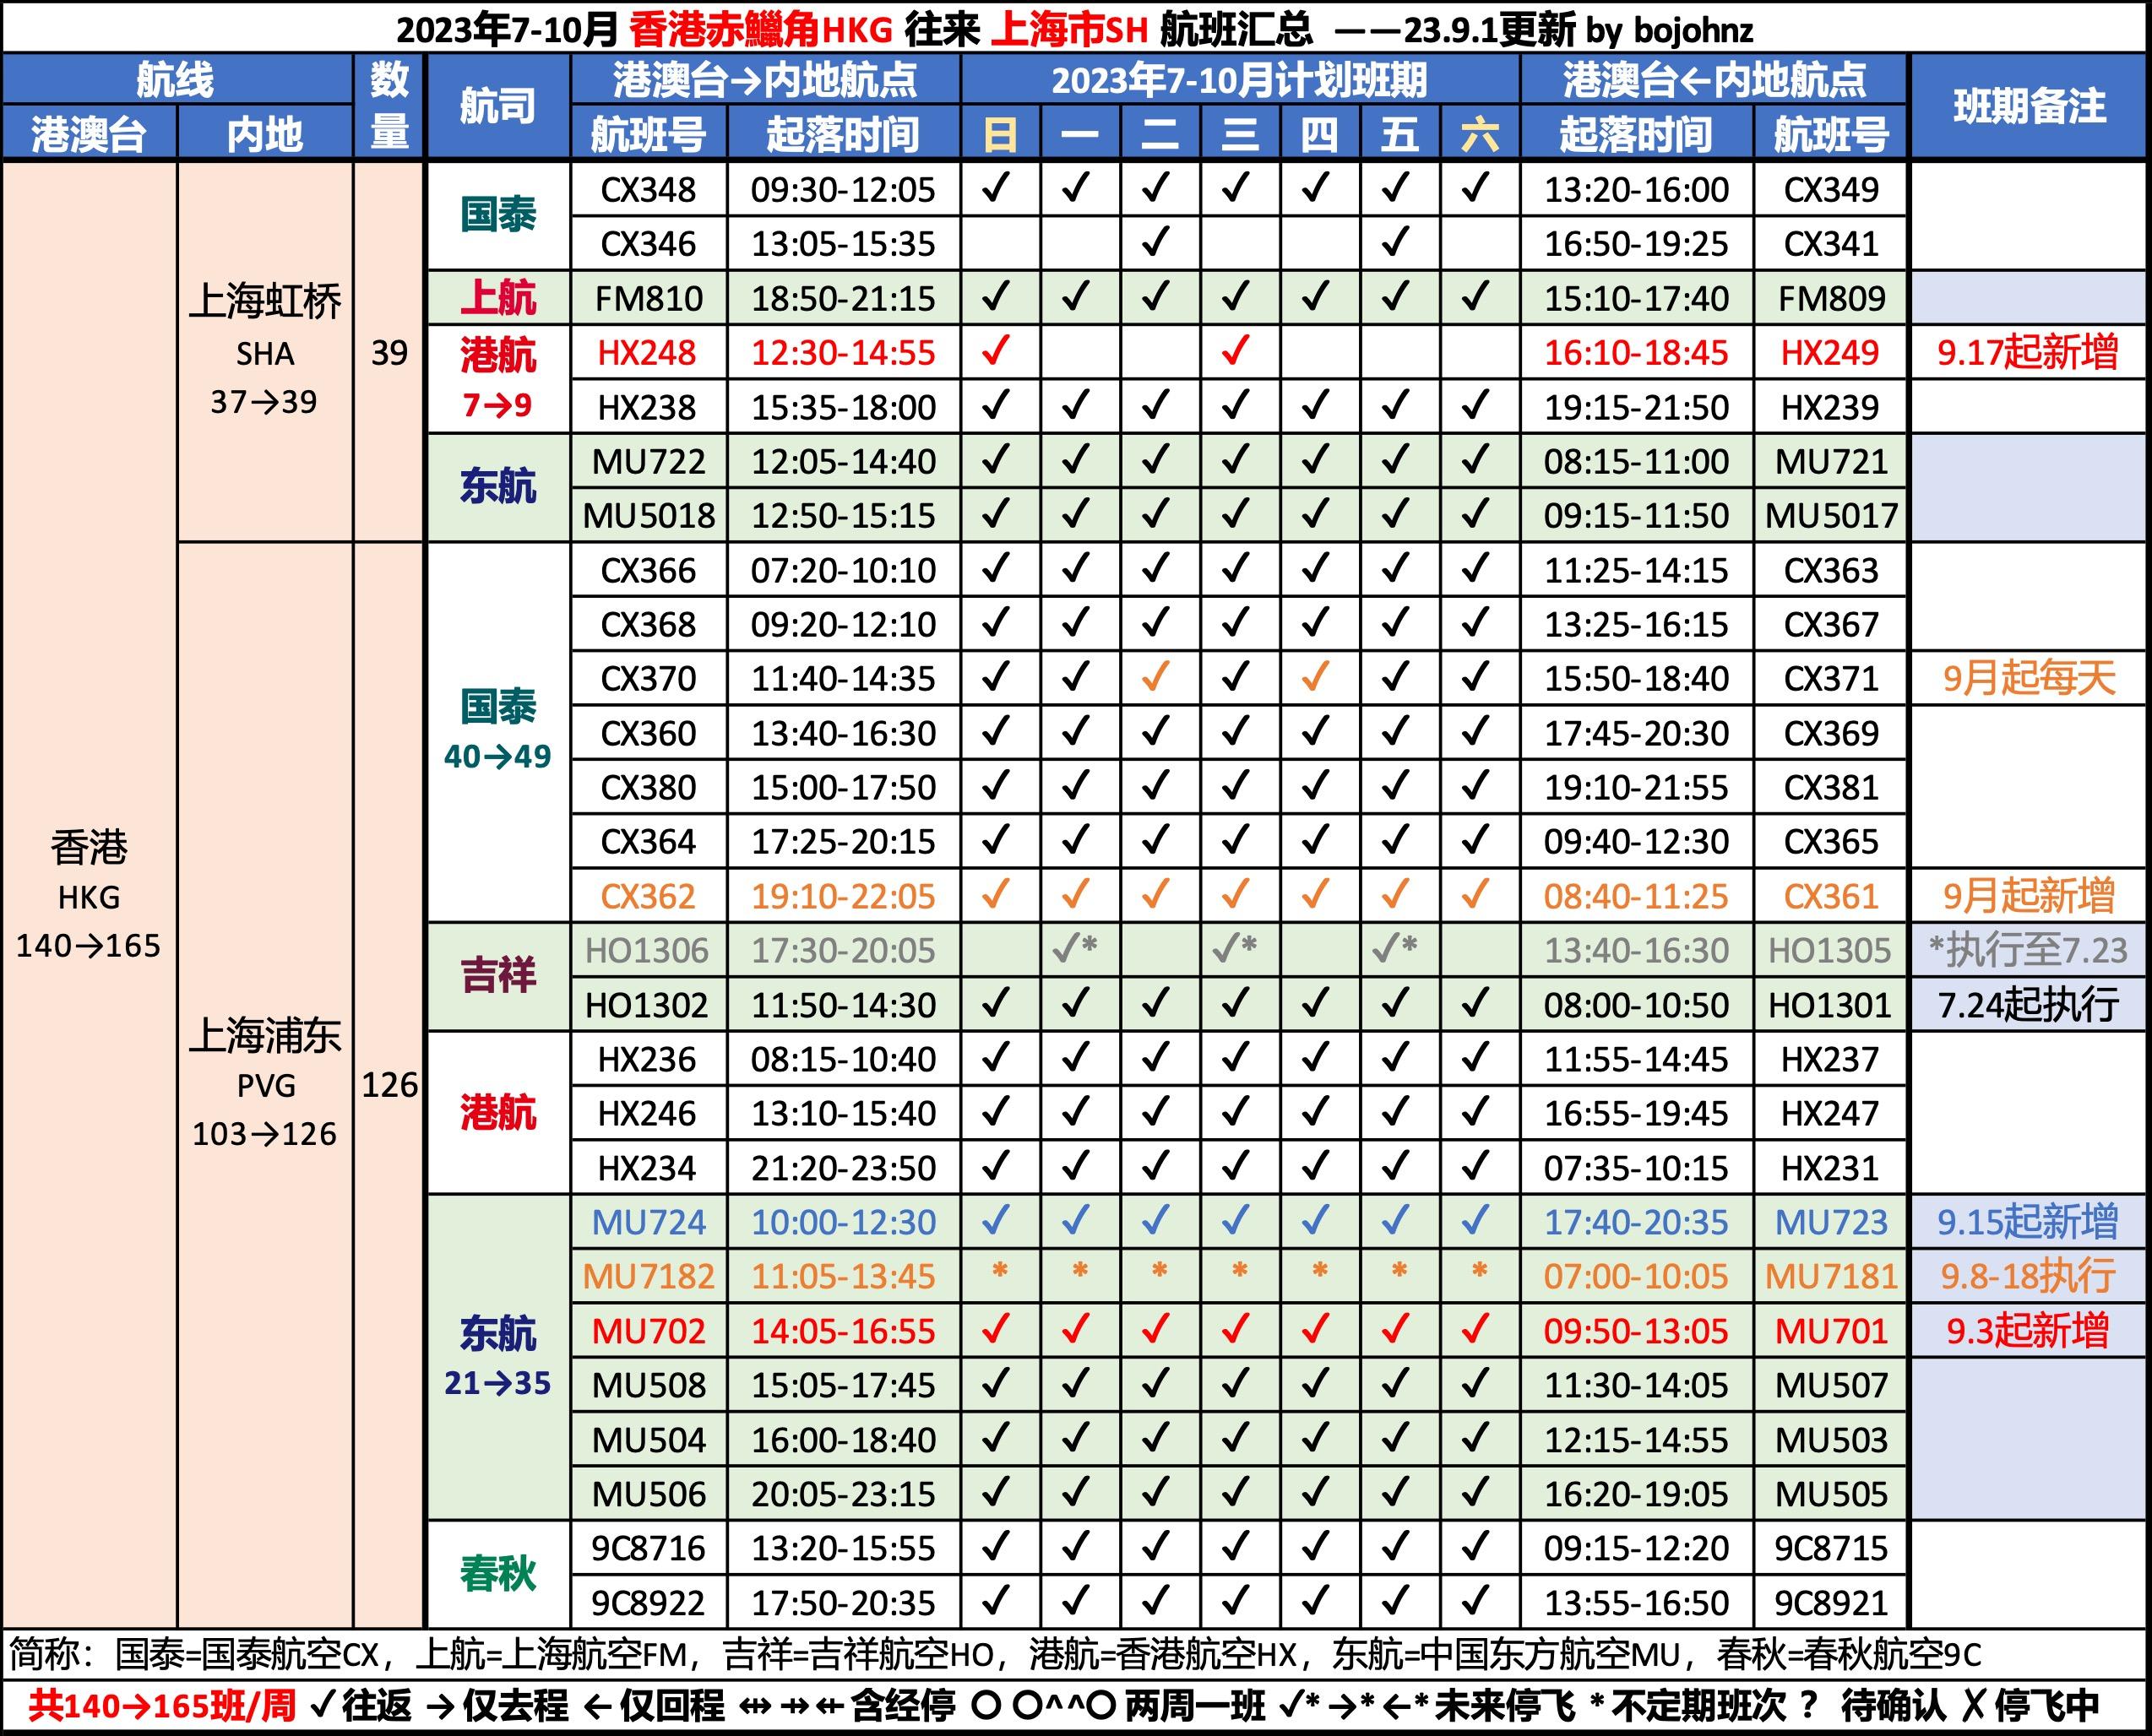Click the red HX248 flight number
Image resolution: width=2152 pixels, height=1736 pixels.
(648, 352)
